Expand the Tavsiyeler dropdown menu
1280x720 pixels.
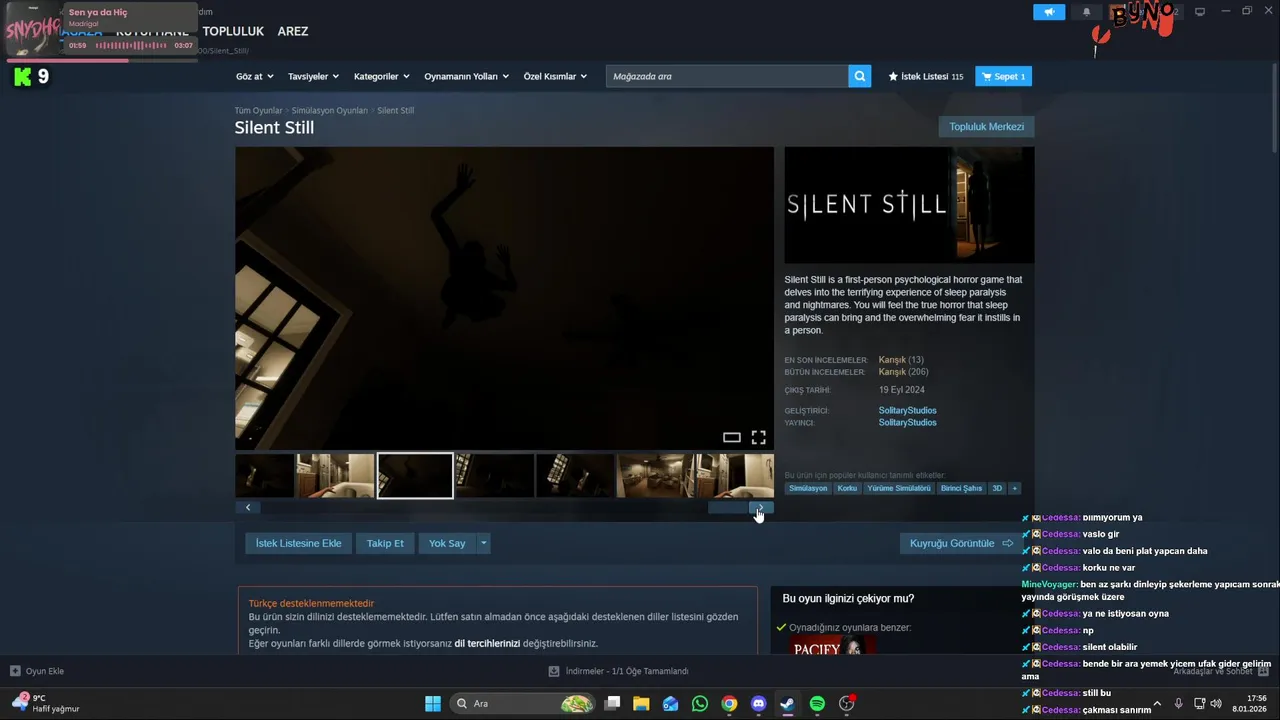coord(313,76)
